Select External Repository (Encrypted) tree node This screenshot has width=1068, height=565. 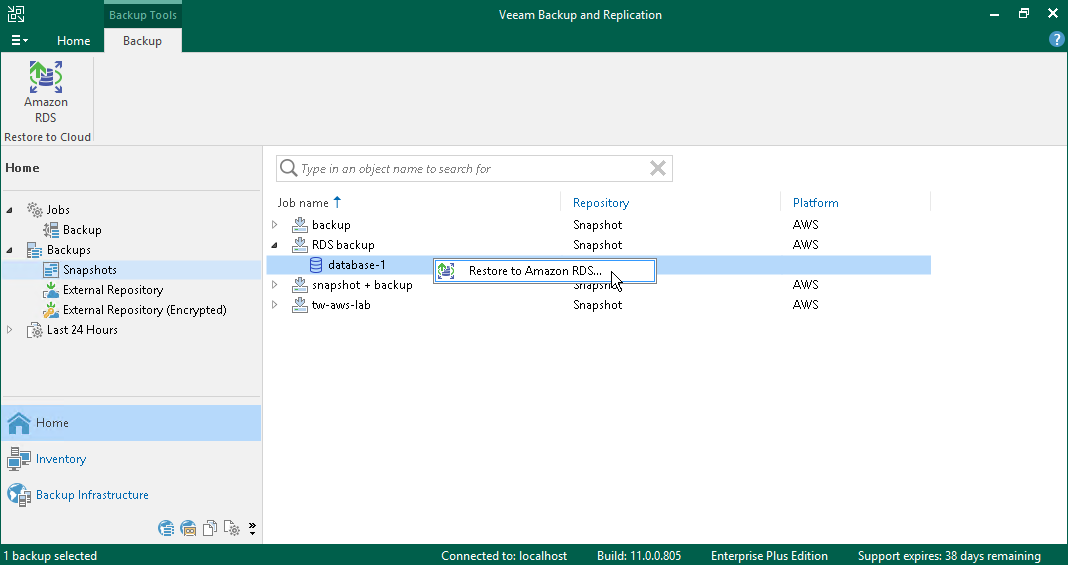click(x=144, y=310)
